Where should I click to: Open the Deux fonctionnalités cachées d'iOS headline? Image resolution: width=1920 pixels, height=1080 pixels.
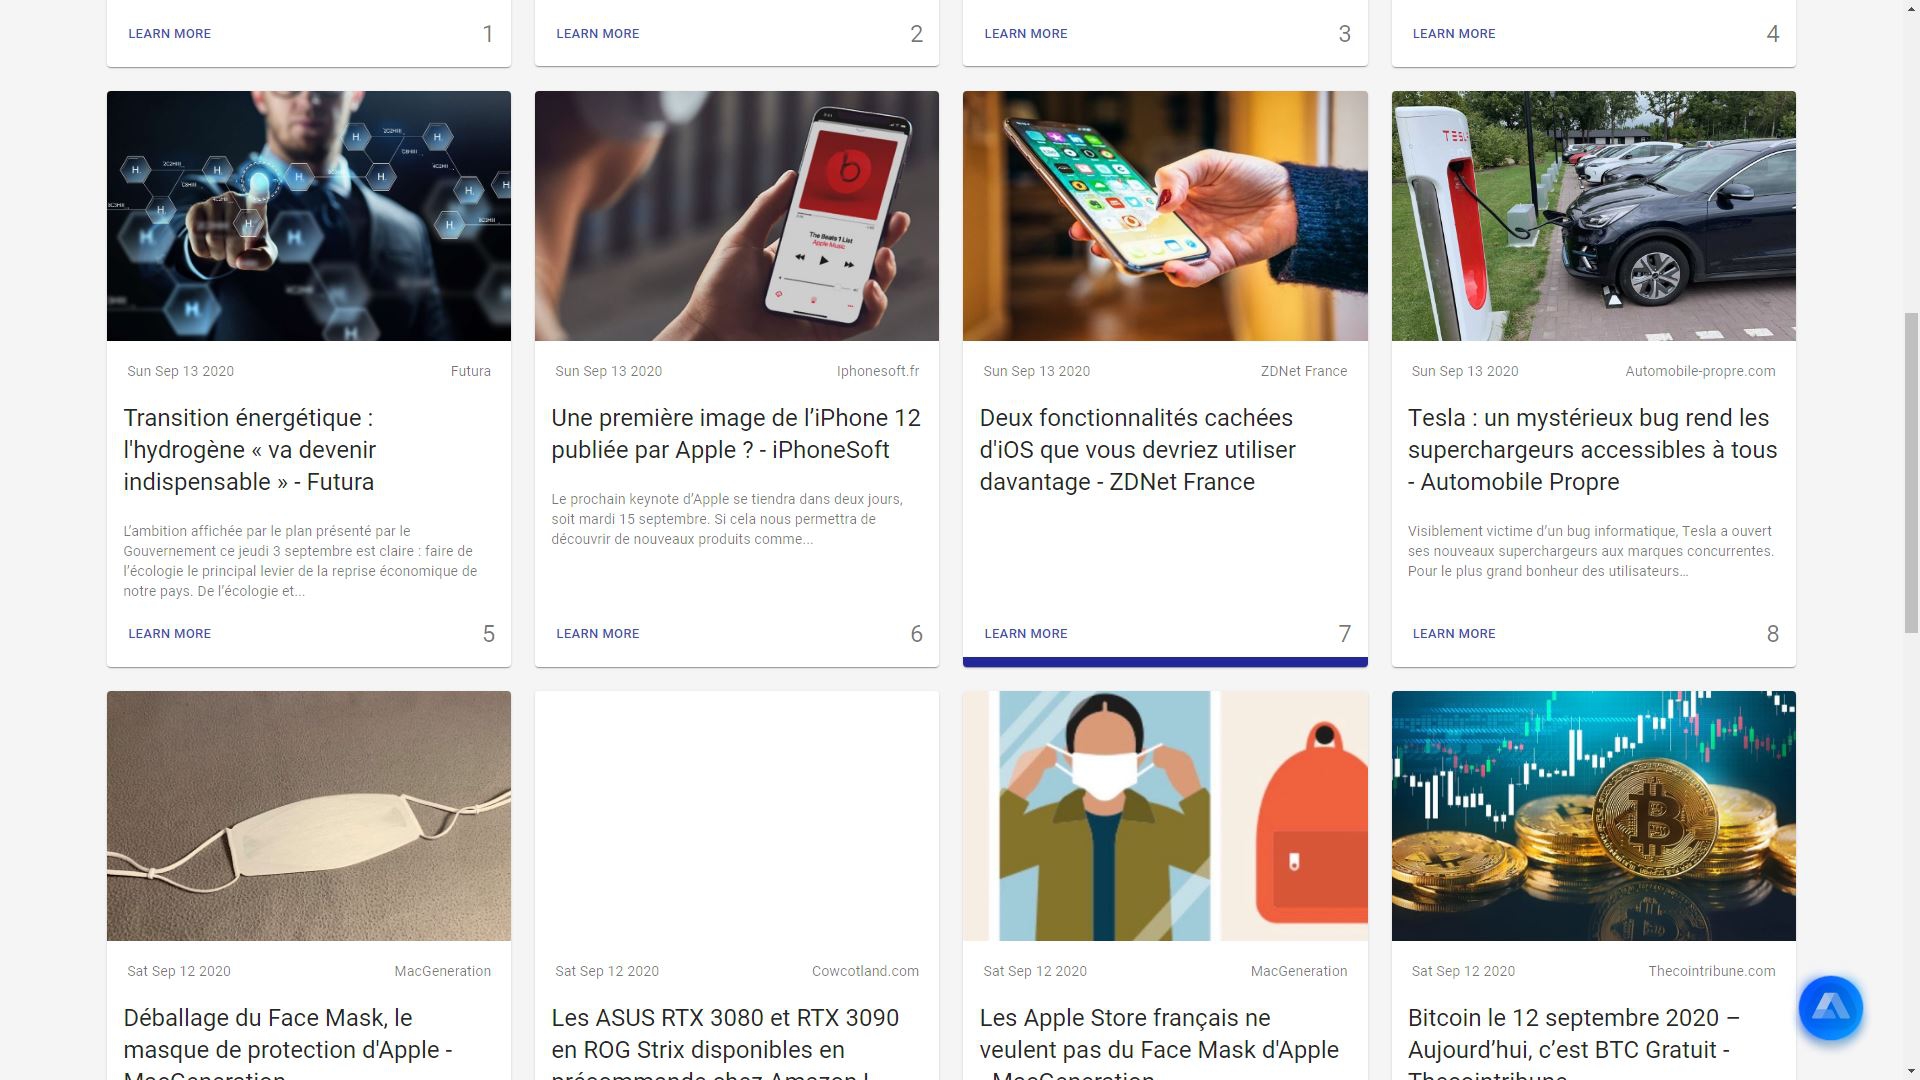point(1137,450)
